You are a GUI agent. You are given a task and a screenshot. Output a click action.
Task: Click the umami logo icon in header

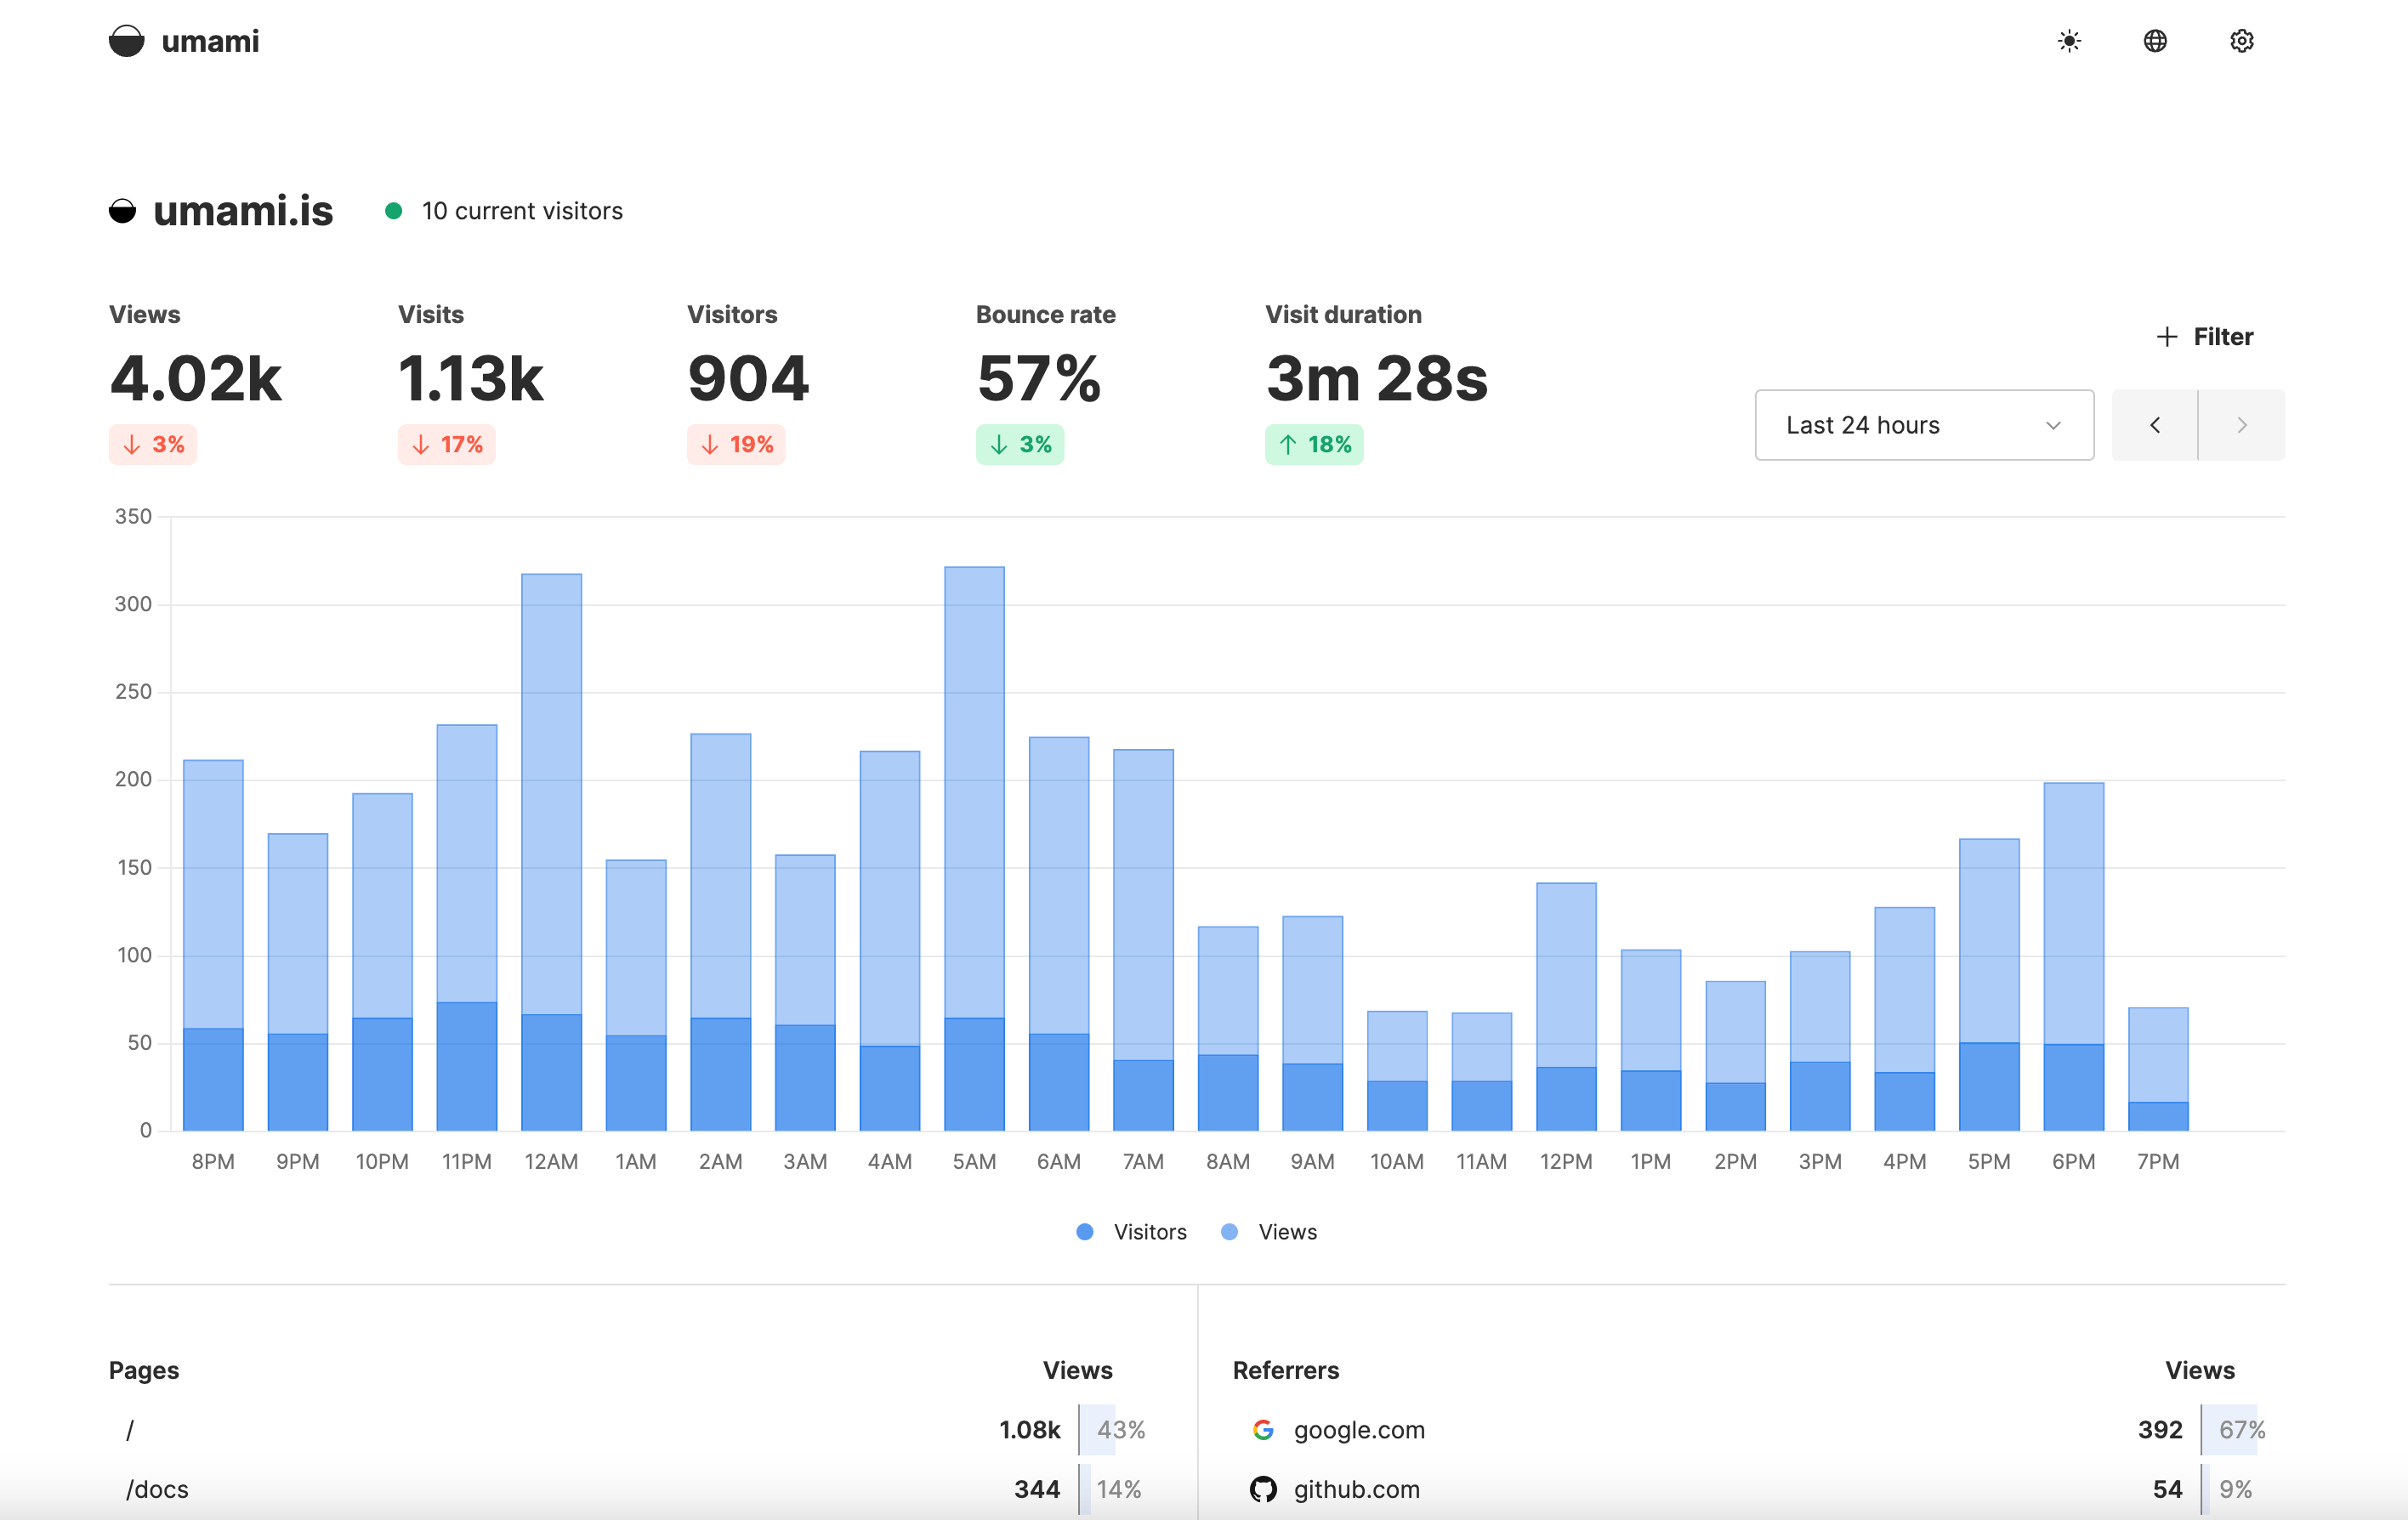127,41
